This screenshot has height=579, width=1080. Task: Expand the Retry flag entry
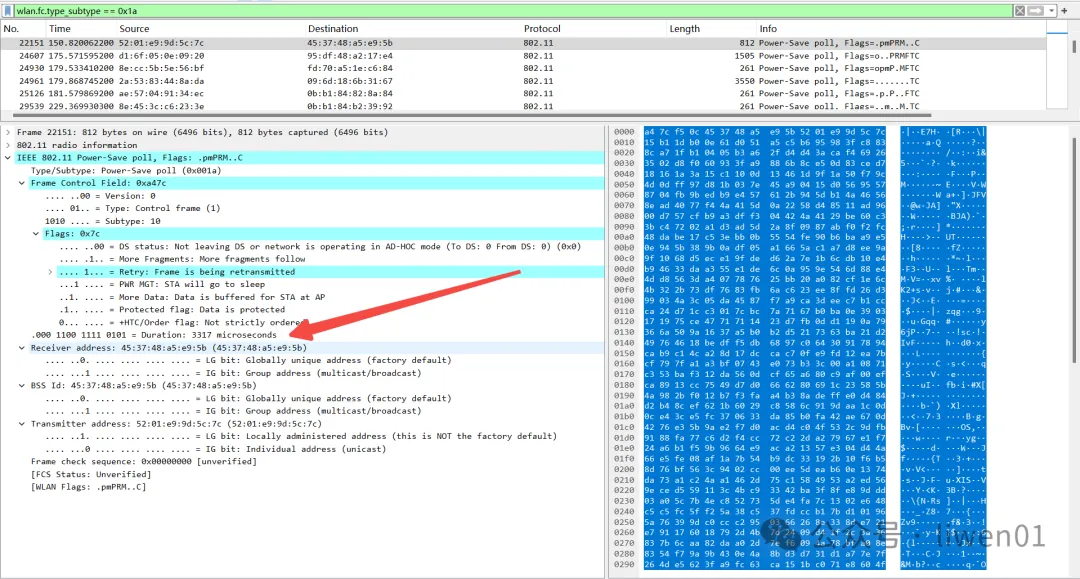pyautogui.click(x=49, y=272)
